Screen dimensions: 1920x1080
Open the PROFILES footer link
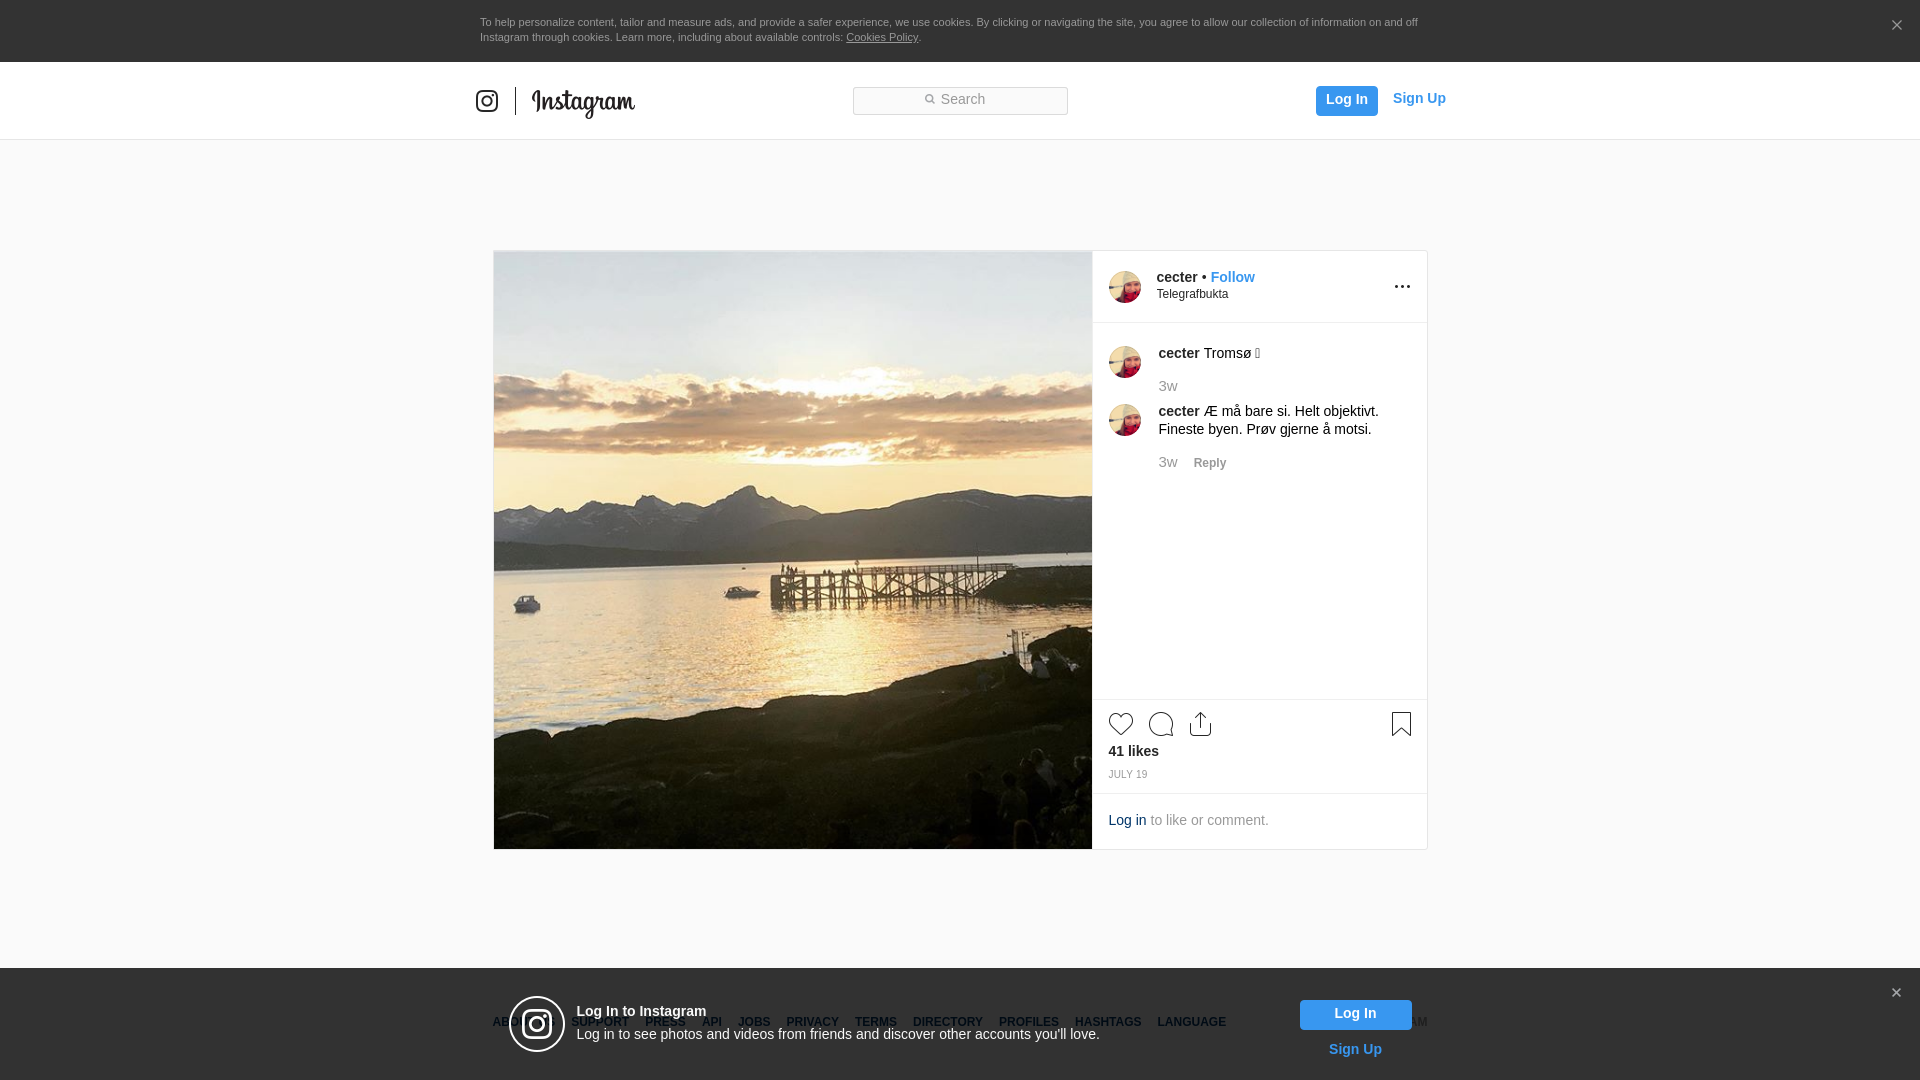click(1028, 1022)
